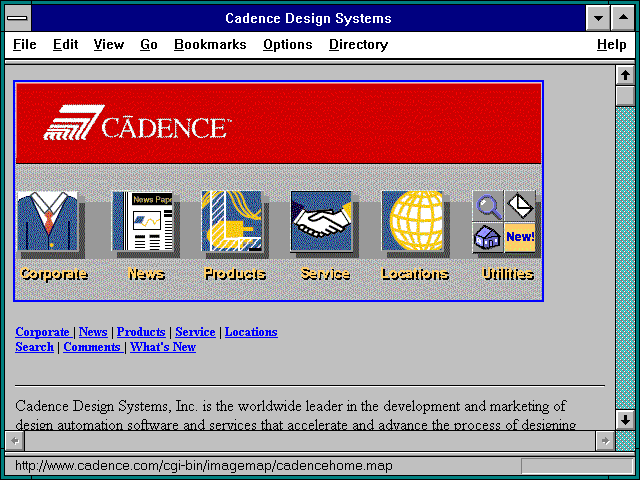Follow the What's New text link
Viewport: 640px width, 480px height.
[163, 347]
